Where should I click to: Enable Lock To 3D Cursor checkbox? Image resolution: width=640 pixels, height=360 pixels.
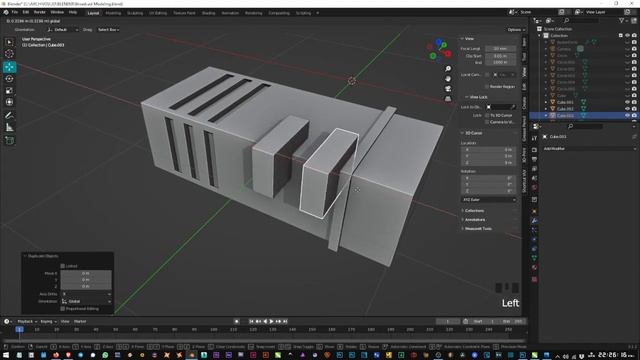(487, 116)
